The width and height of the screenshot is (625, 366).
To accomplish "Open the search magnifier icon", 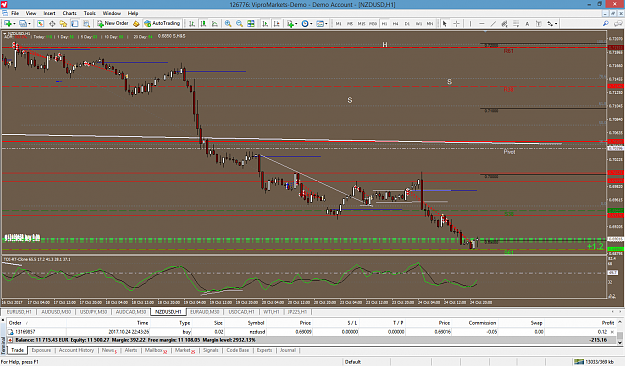I will (x=606, y=24).
